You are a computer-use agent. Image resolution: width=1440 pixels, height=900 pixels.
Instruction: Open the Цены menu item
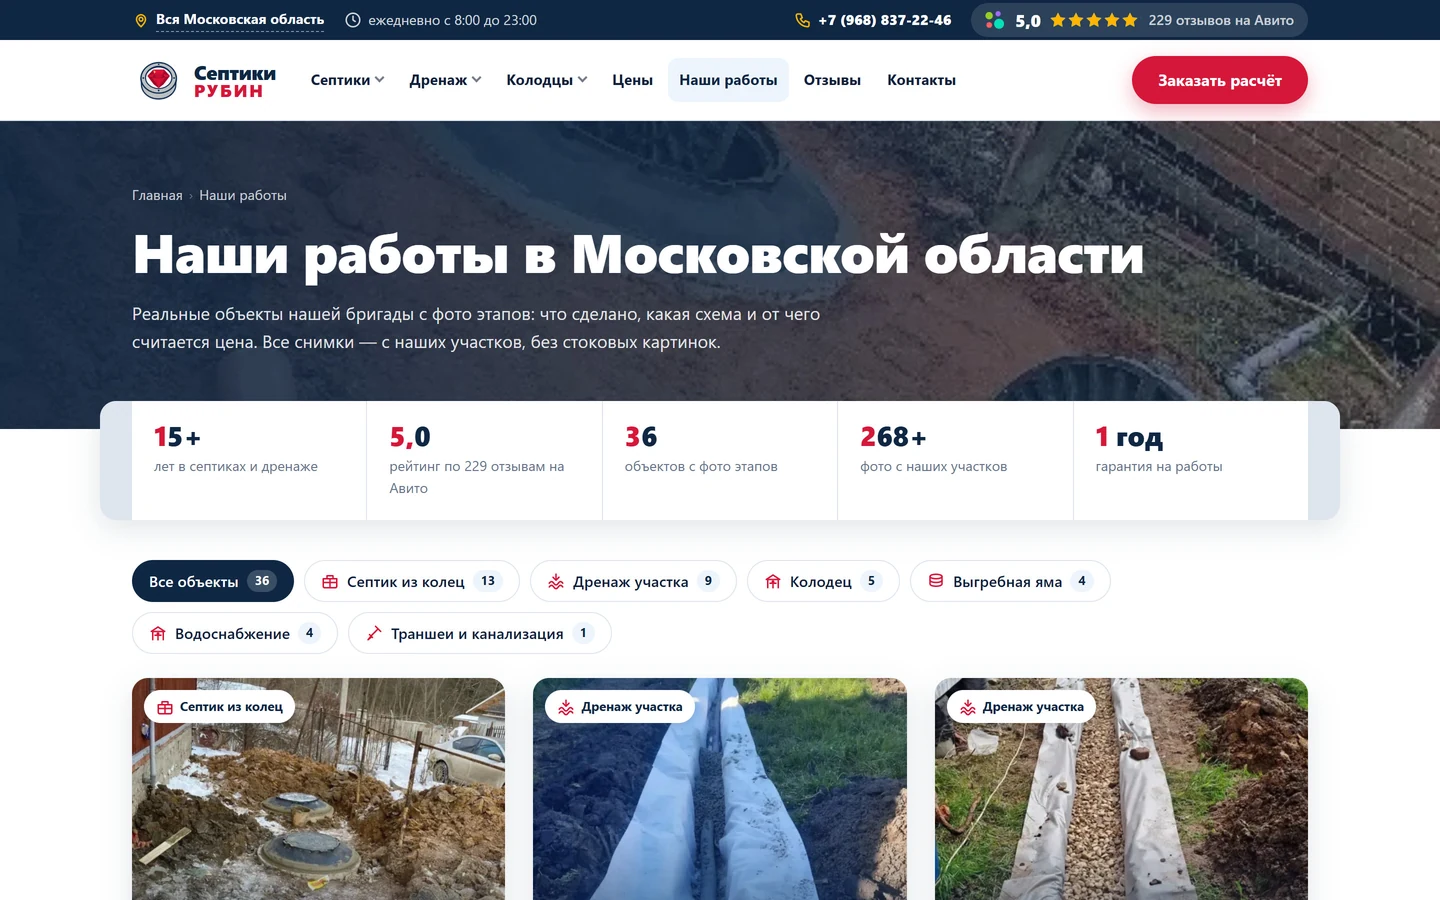point(632,80)
